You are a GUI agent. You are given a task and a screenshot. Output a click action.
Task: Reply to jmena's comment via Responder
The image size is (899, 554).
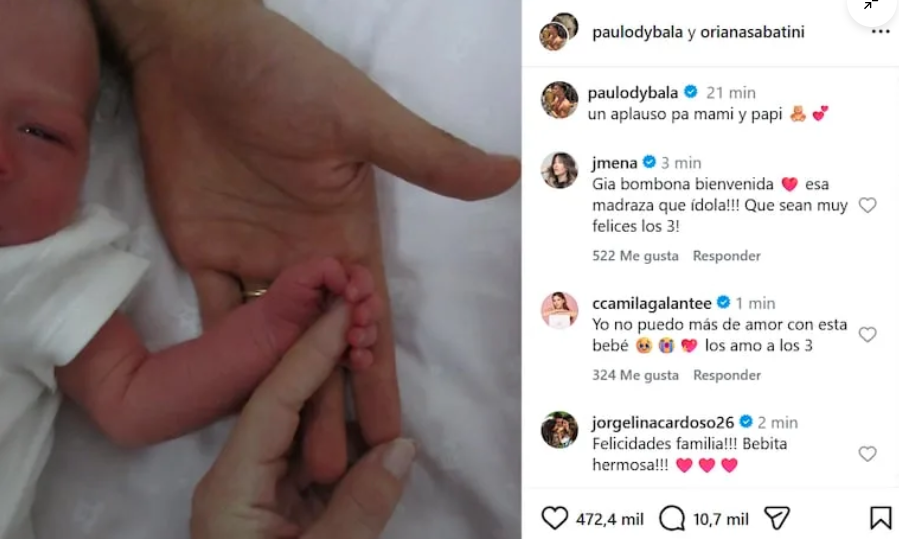[x=726, y=256]
